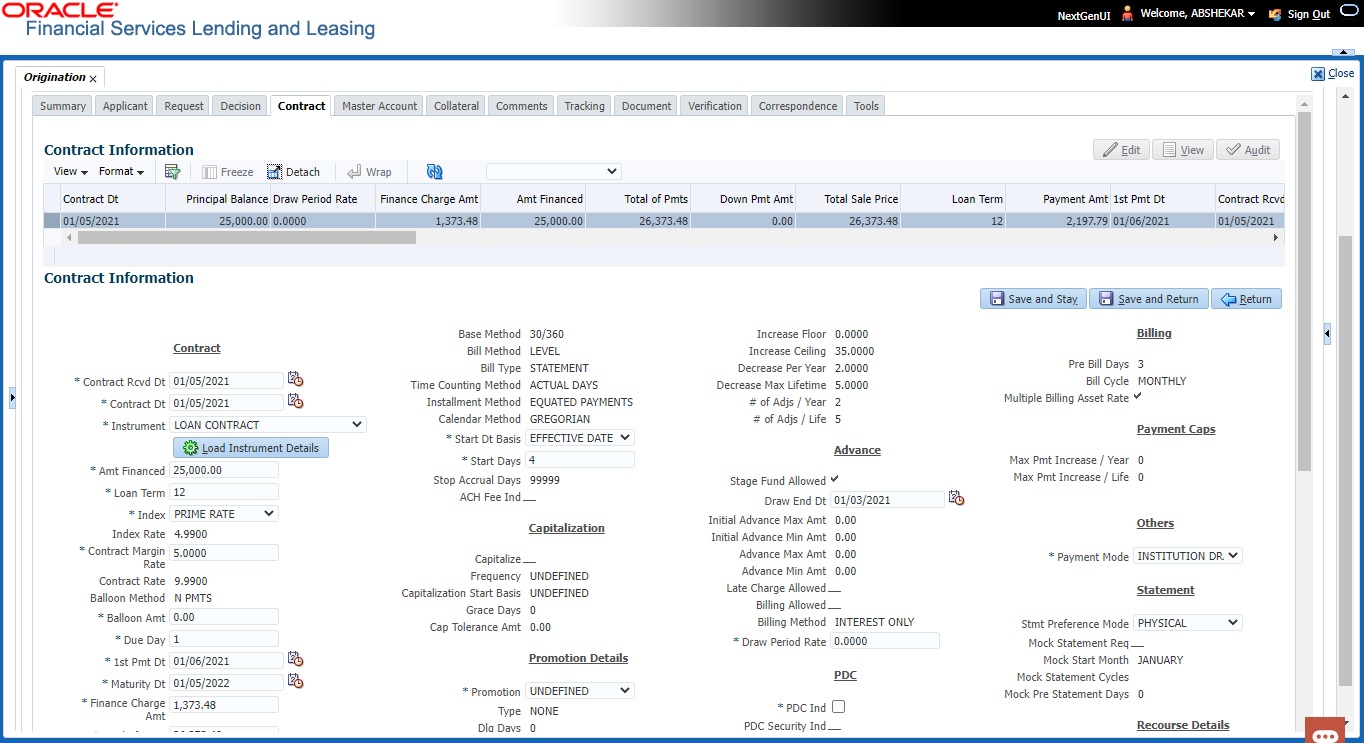Image resolution: width=1364 pixels, height=743 pixels.
Task: Click the Draw Period Rate input field
Action: 885,641
